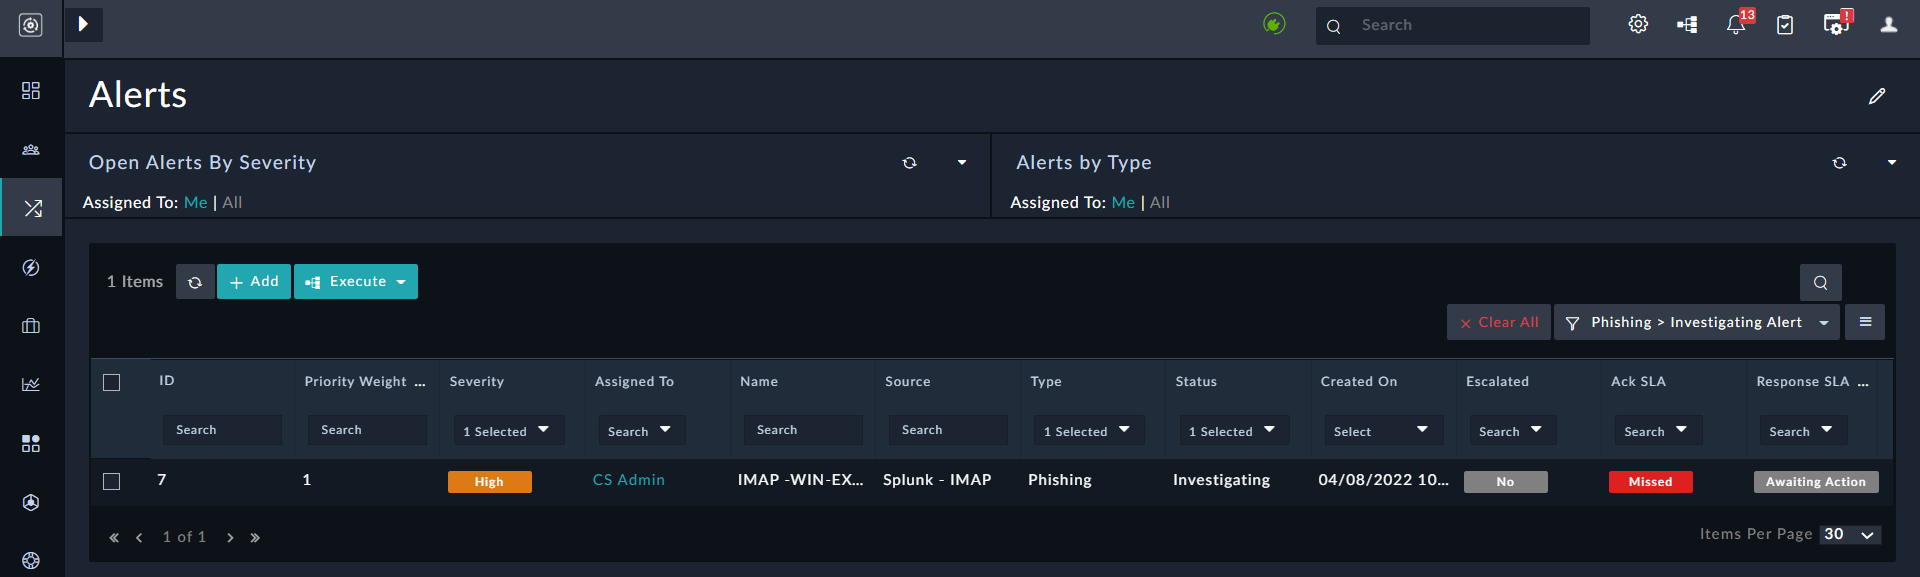Select the checkbox for alert ID 7

click(x=112, y=482)
